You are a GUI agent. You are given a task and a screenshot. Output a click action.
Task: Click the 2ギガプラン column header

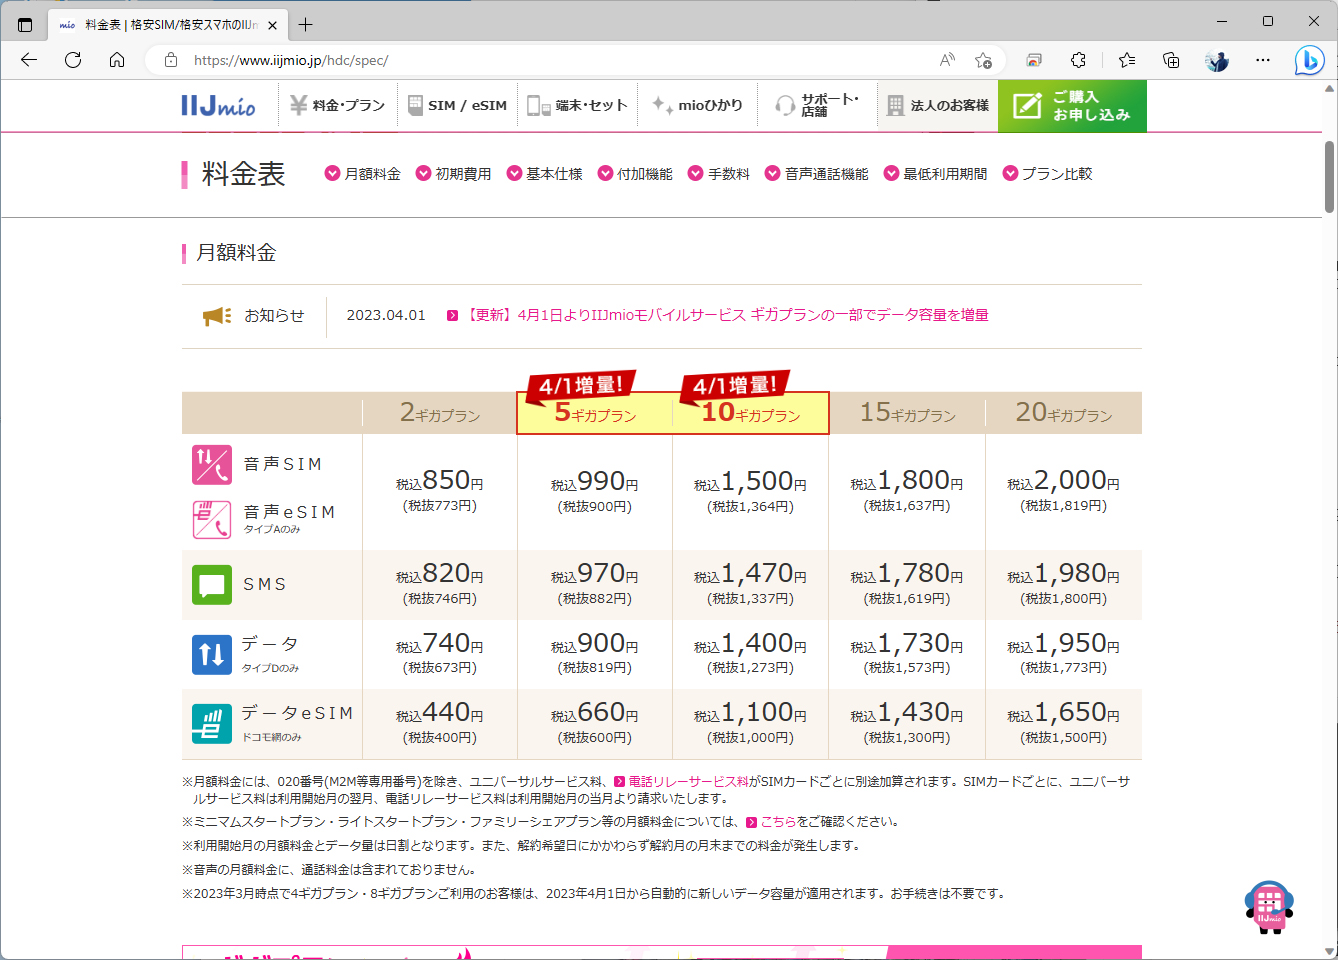440,413
